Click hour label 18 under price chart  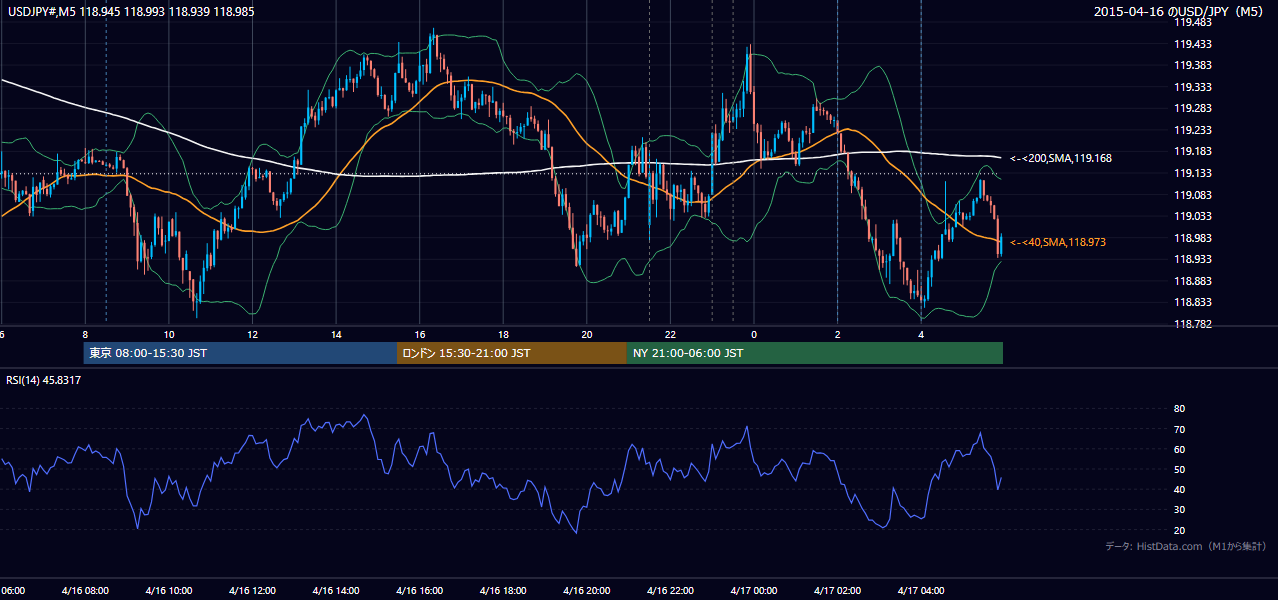[x=503, y=334]
